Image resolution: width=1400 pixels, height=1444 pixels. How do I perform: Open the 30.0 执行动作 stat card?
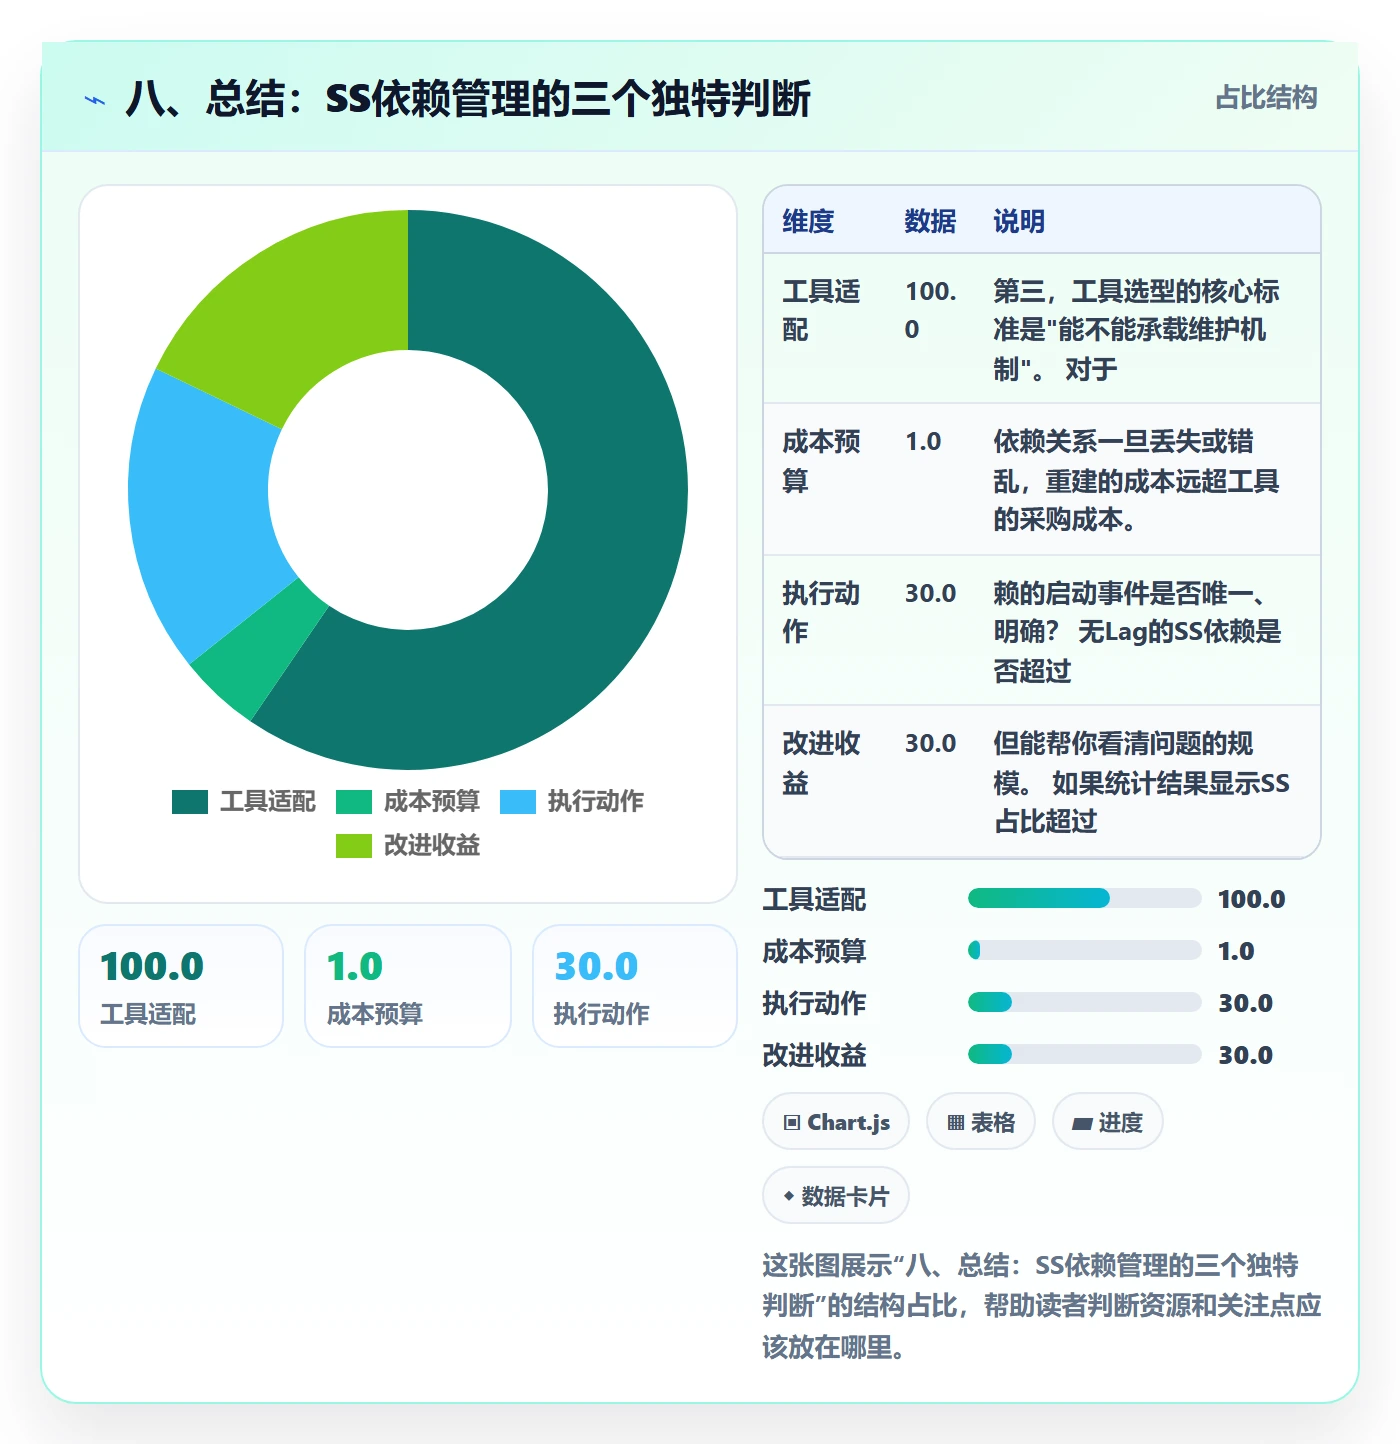point(635,986)
